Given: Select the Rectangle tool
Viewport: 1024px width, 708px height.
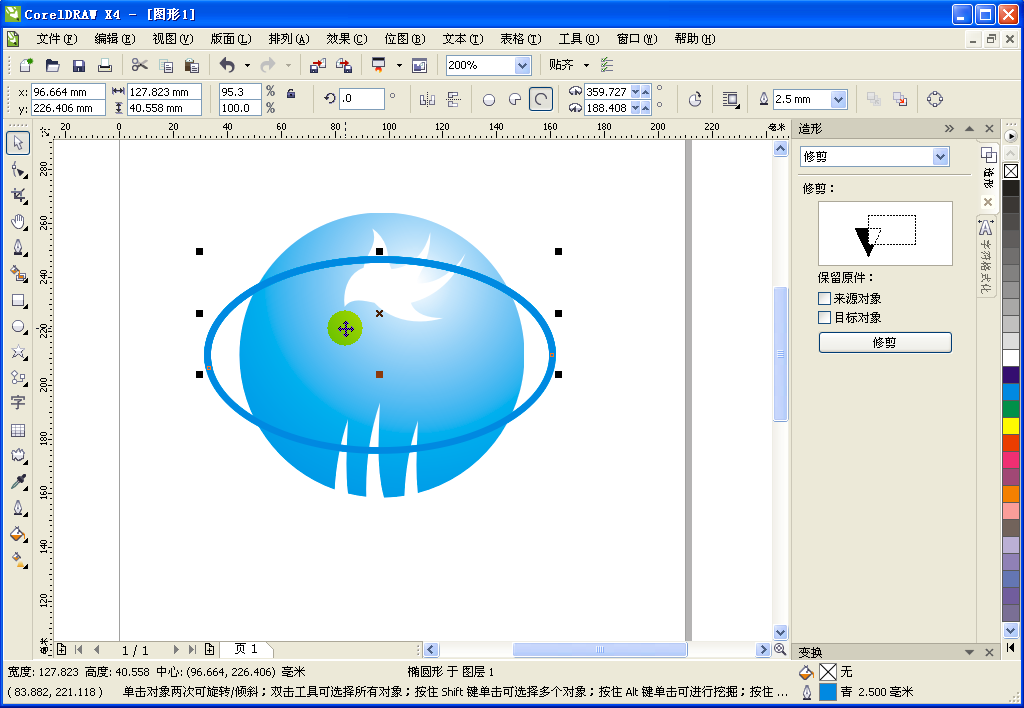Looking at the screenshot, I should (18, 300).
